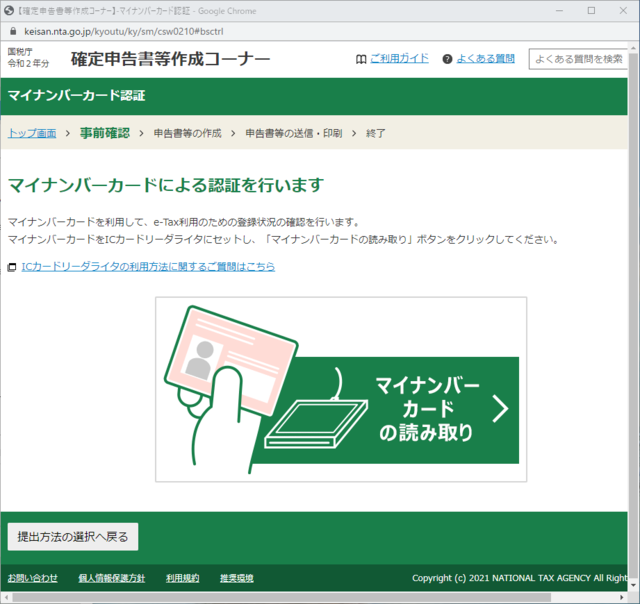Click the heading マイナンバーカードによる認証を行います
Image resolution: width=640 pixels, height=604 pixels.
[x=166, y=185]
